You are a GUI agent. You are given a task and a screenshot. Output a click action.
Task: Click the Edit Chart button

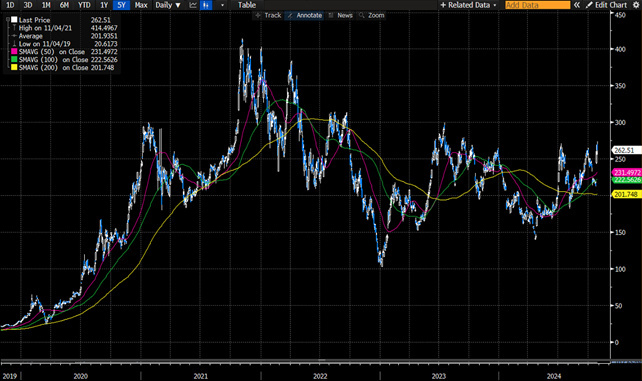point(607,5)
